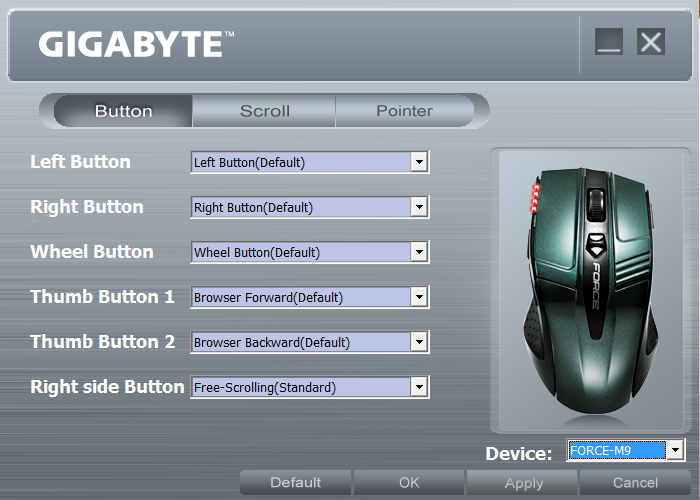The image size is (700, 500).
Task: Open the Device dropdown arrow
Action: pos(675,450)
